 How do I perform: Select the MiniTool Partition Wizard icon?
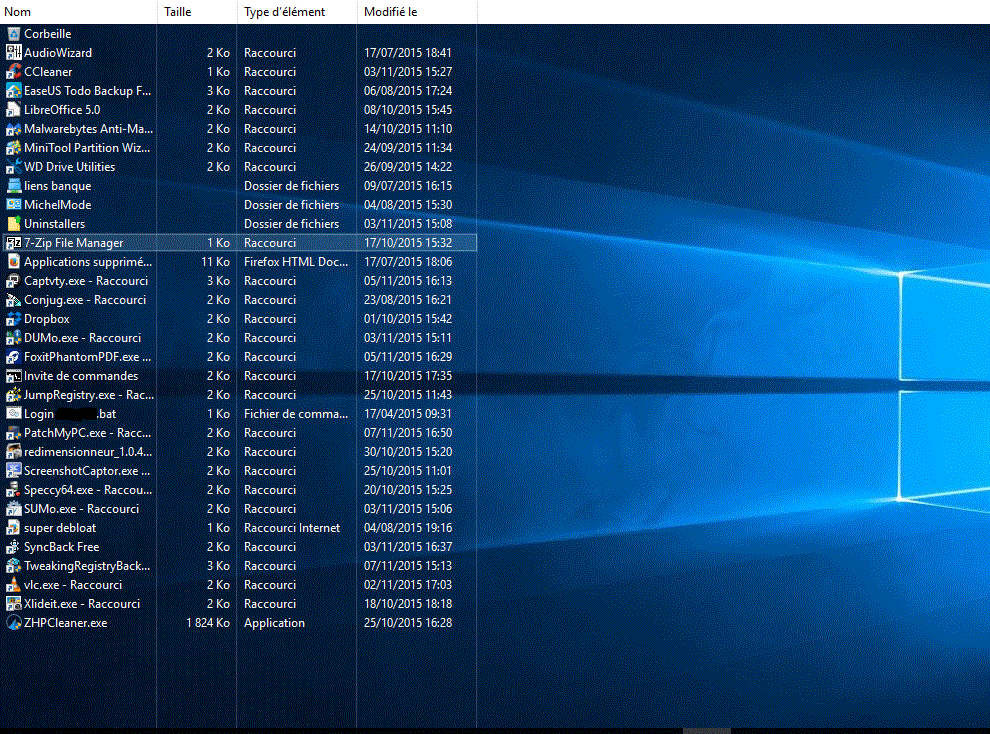(13, 148)
